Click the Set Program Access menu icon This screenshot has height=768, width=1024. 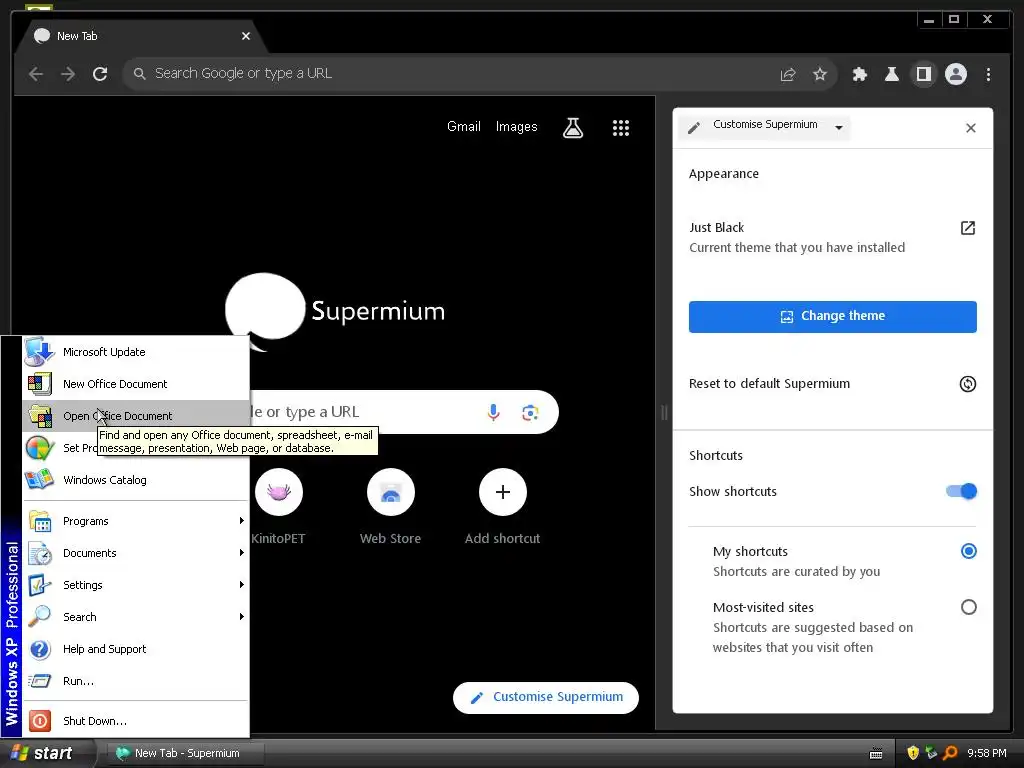point(40,448)
